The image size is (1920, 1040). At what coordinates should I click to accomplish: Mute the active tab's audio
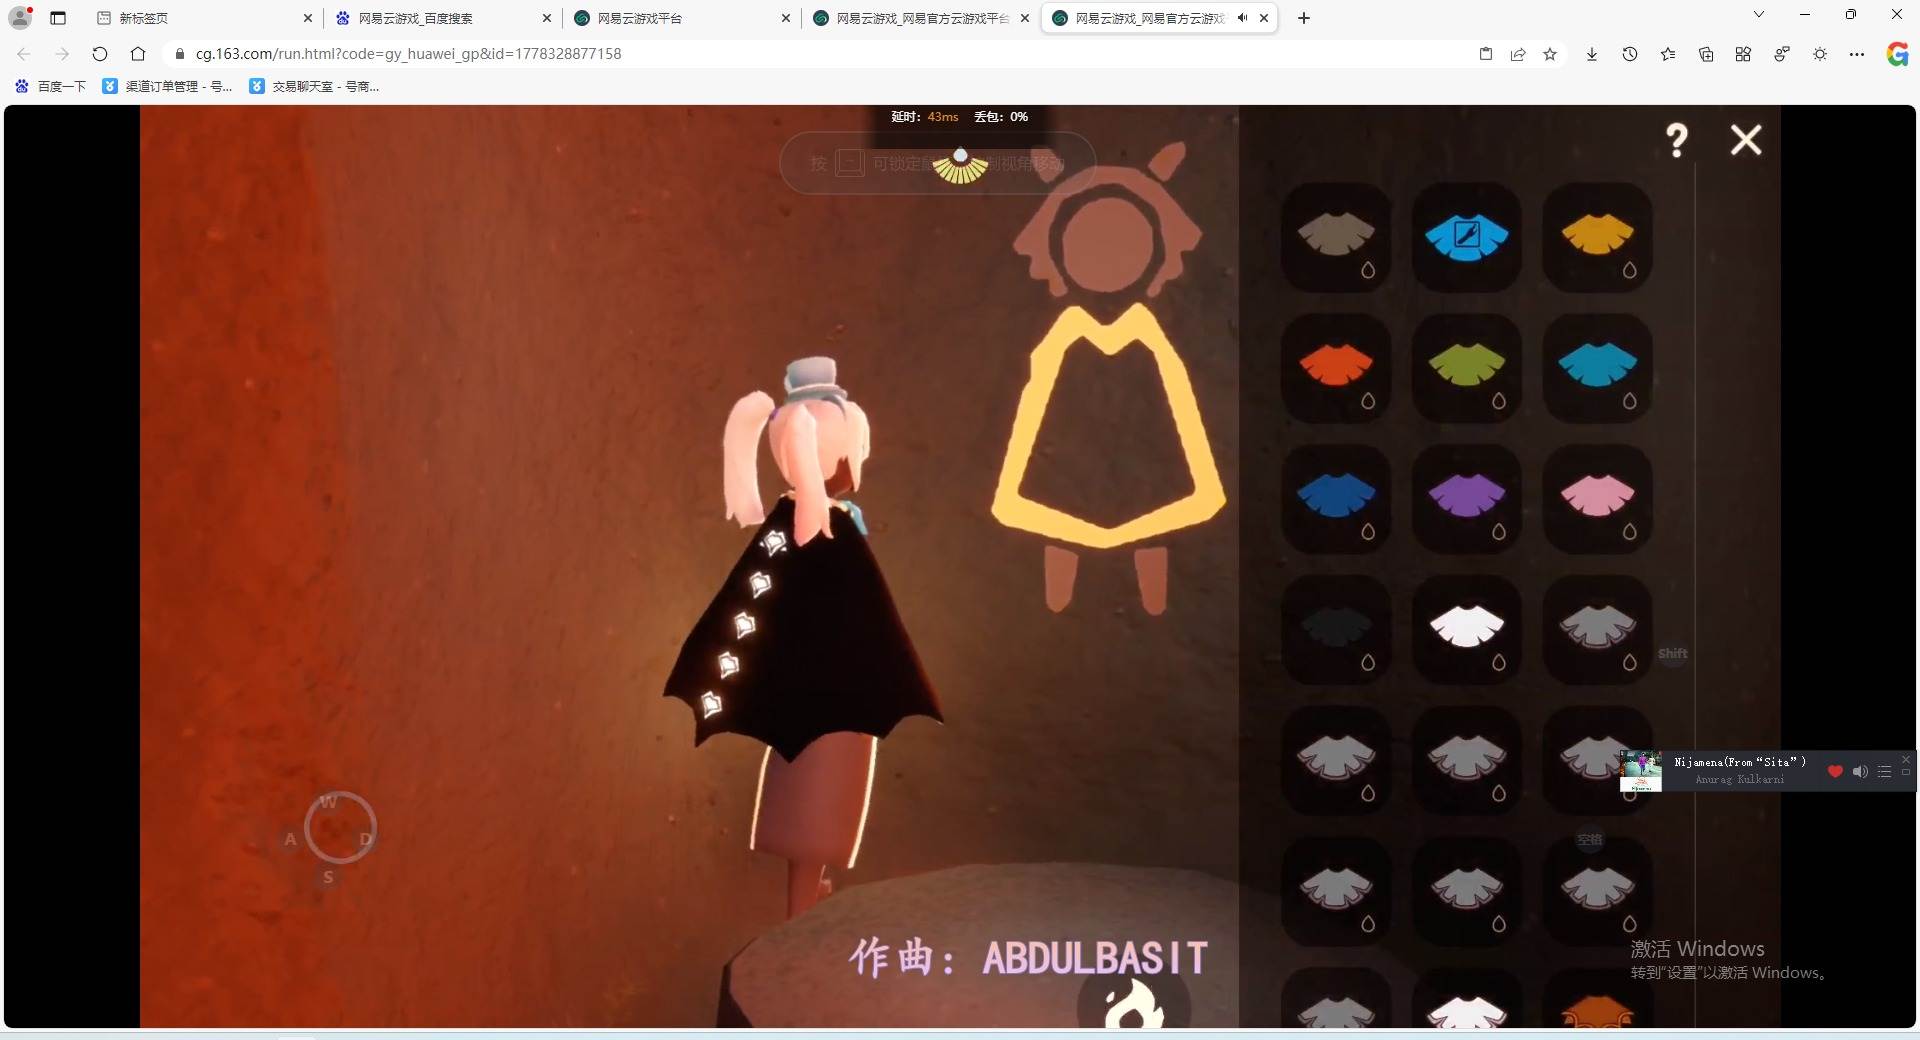coord(1242,18)
